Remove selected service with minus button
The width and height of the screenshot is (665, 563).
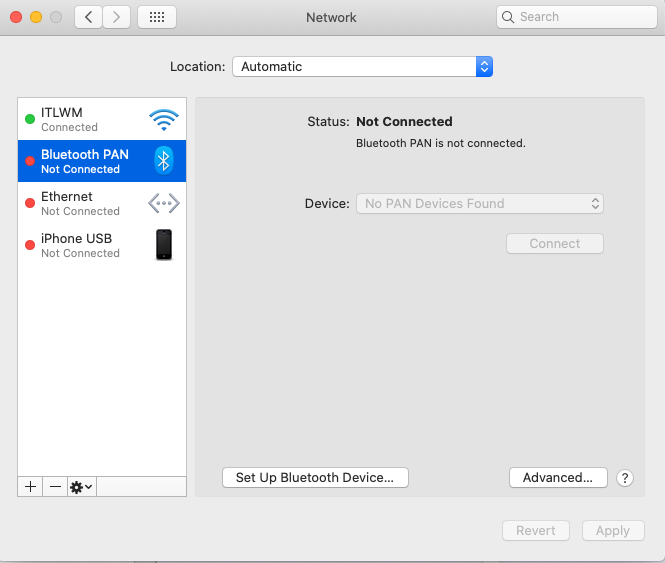(x=55, y=486)
